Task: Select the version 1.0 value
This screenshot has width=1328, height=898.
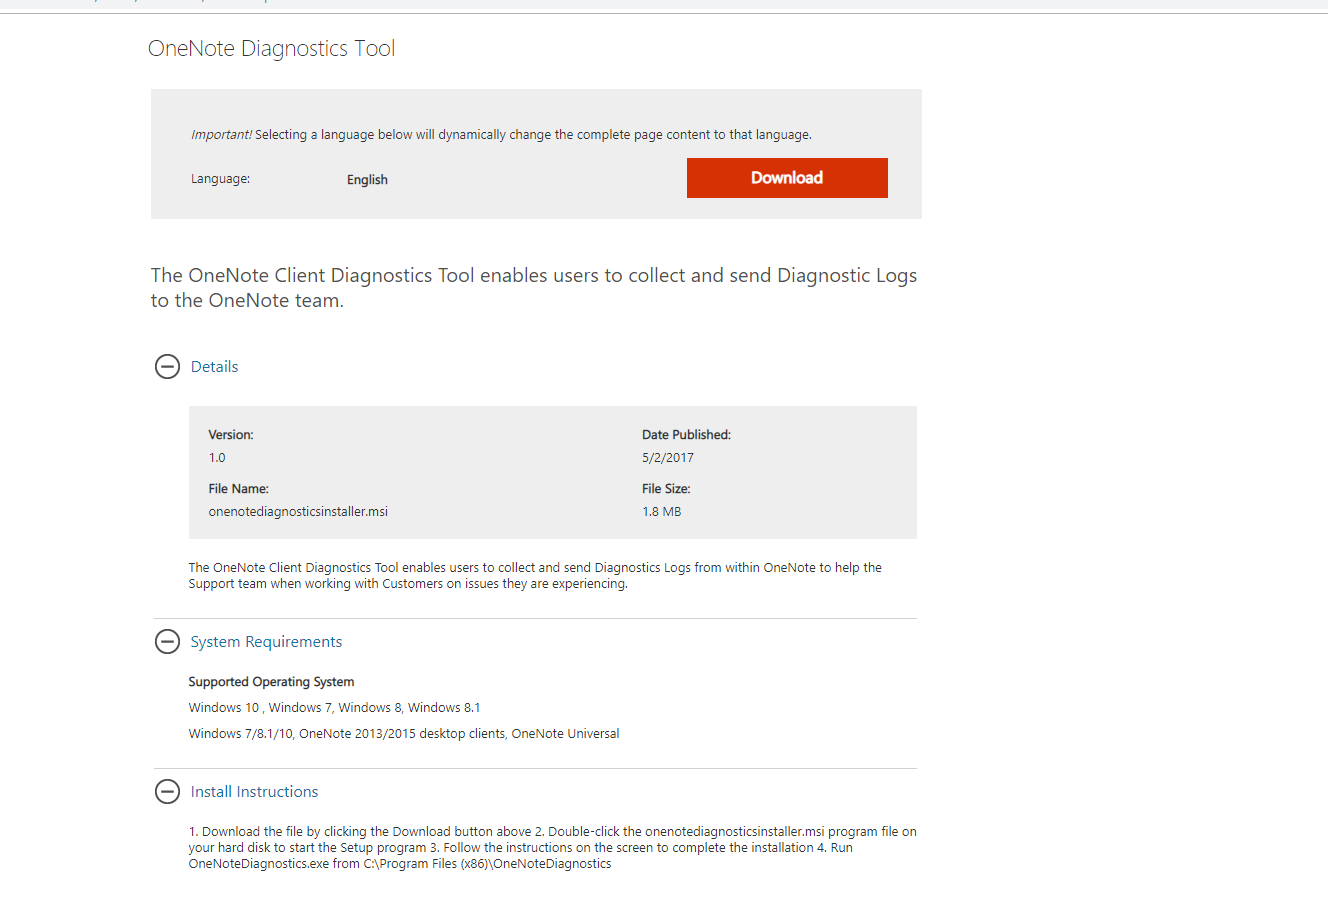Action: pyautogui.click(x=217, y=458)
